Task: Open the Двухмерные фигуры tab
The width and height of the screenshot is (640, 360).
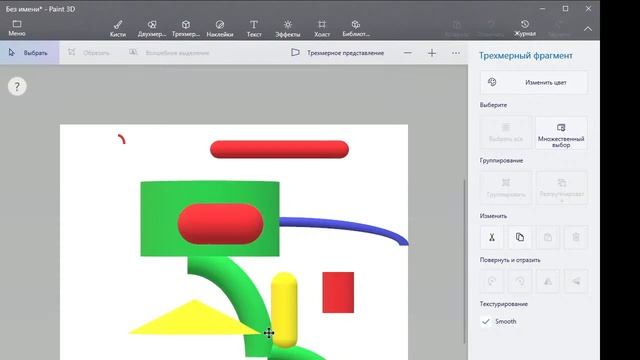Action: [152, 29]
